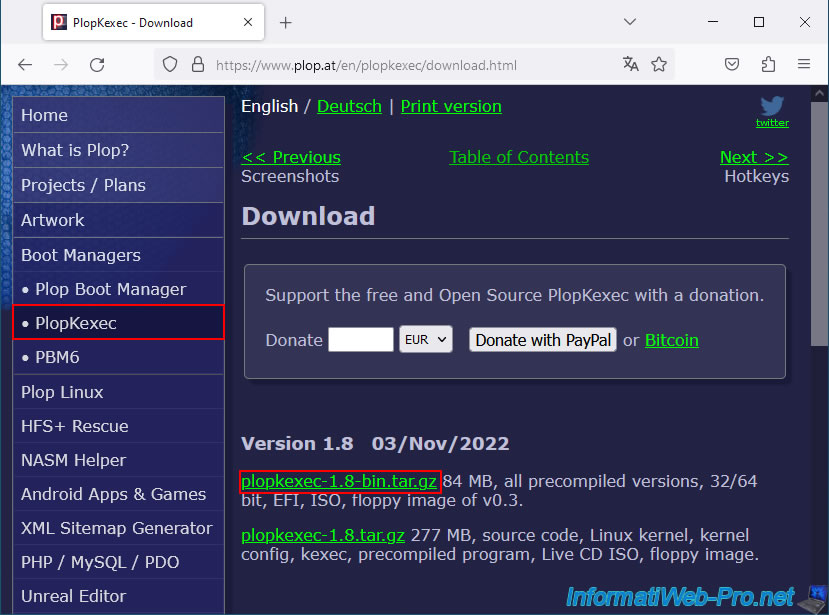Screen dimensions: 829x615
Task: Open the Pocket save icon
Action: [732, 64]
